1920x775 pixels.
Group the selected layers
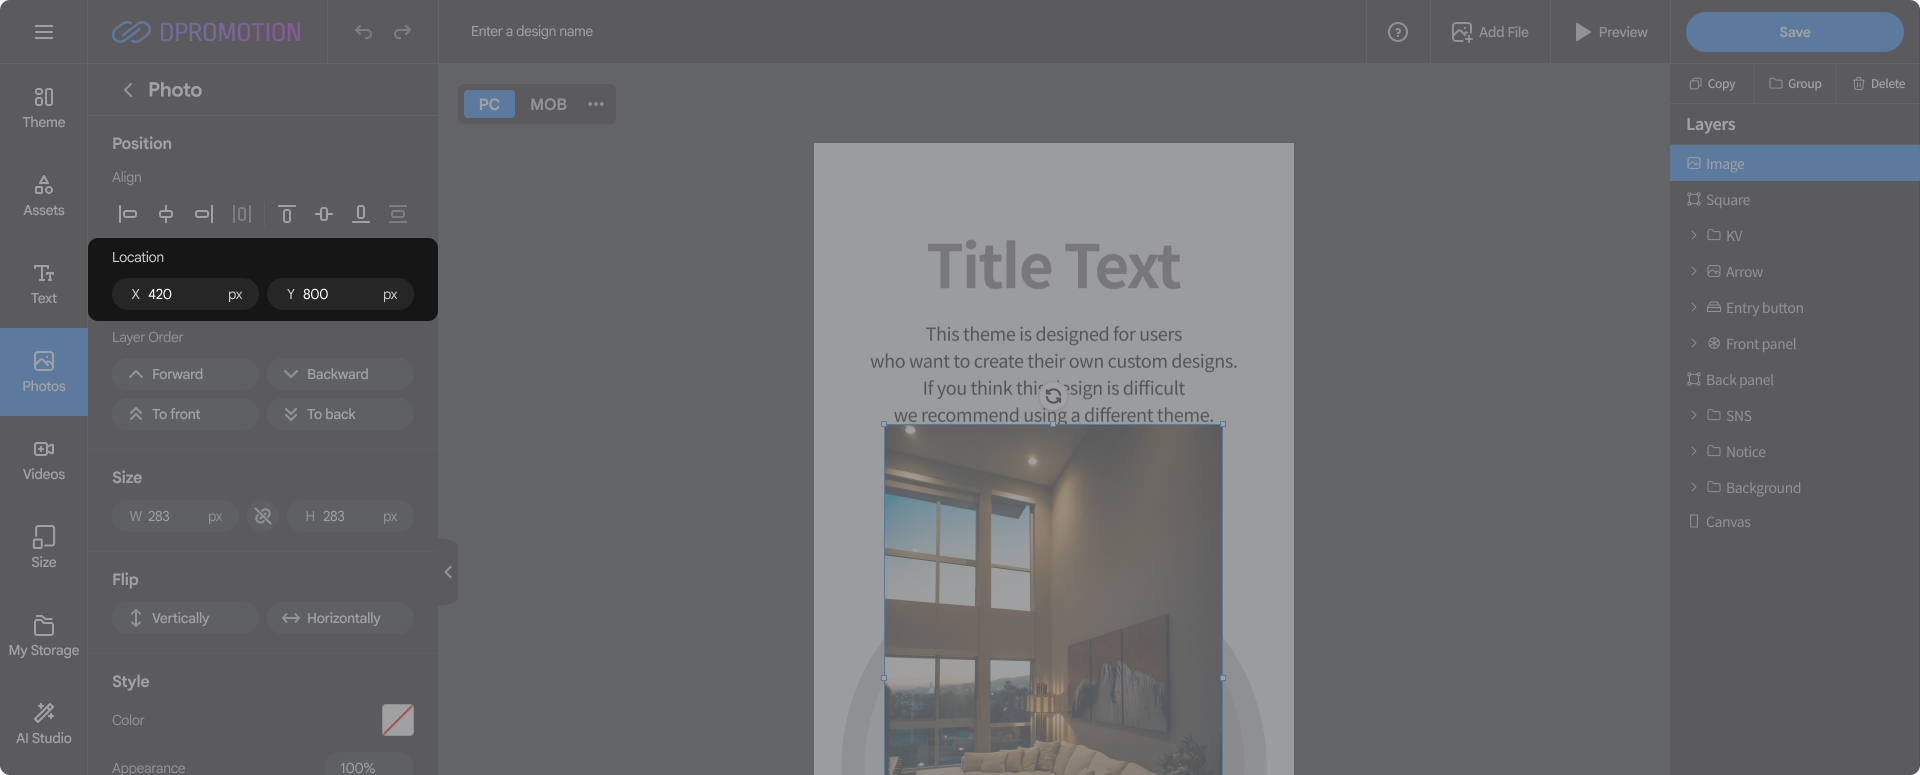(1795, 84)
